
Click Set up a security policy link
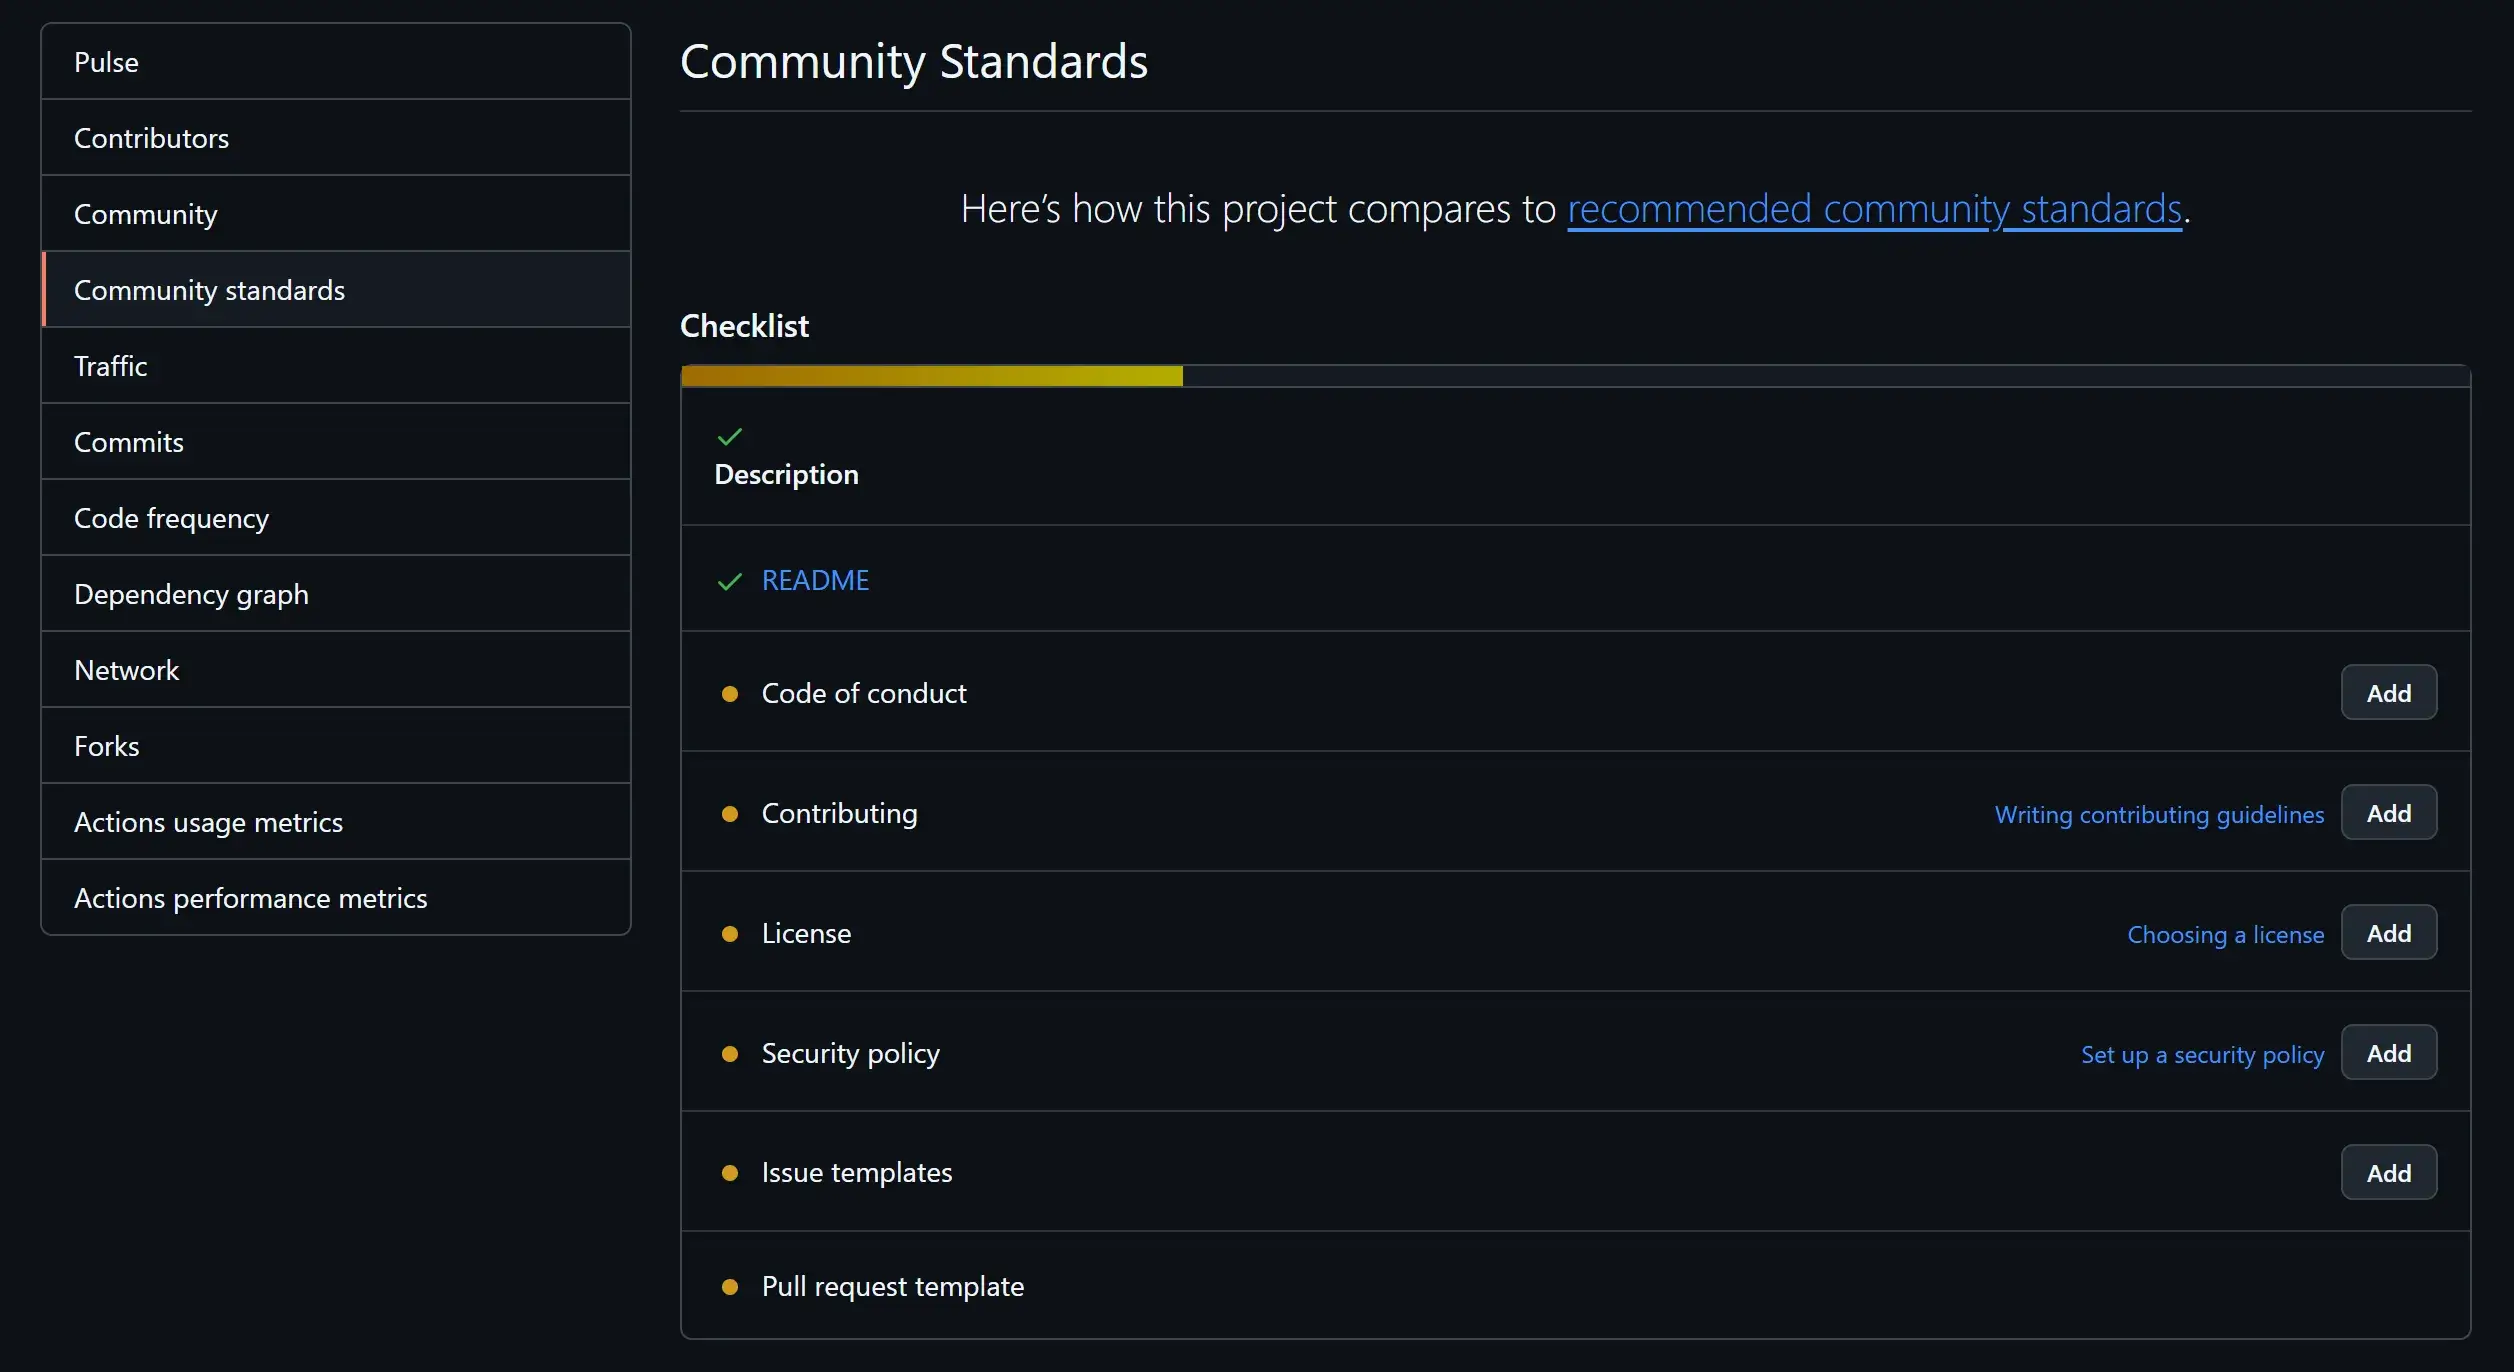click(2202, 1055)
